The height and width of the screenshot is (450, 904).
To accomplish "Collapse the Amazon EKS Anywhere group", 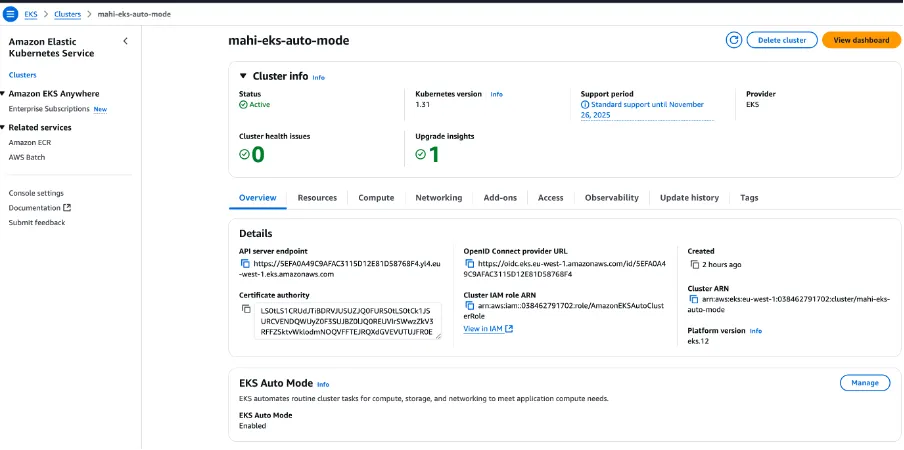I will click(x=3, y=94).
